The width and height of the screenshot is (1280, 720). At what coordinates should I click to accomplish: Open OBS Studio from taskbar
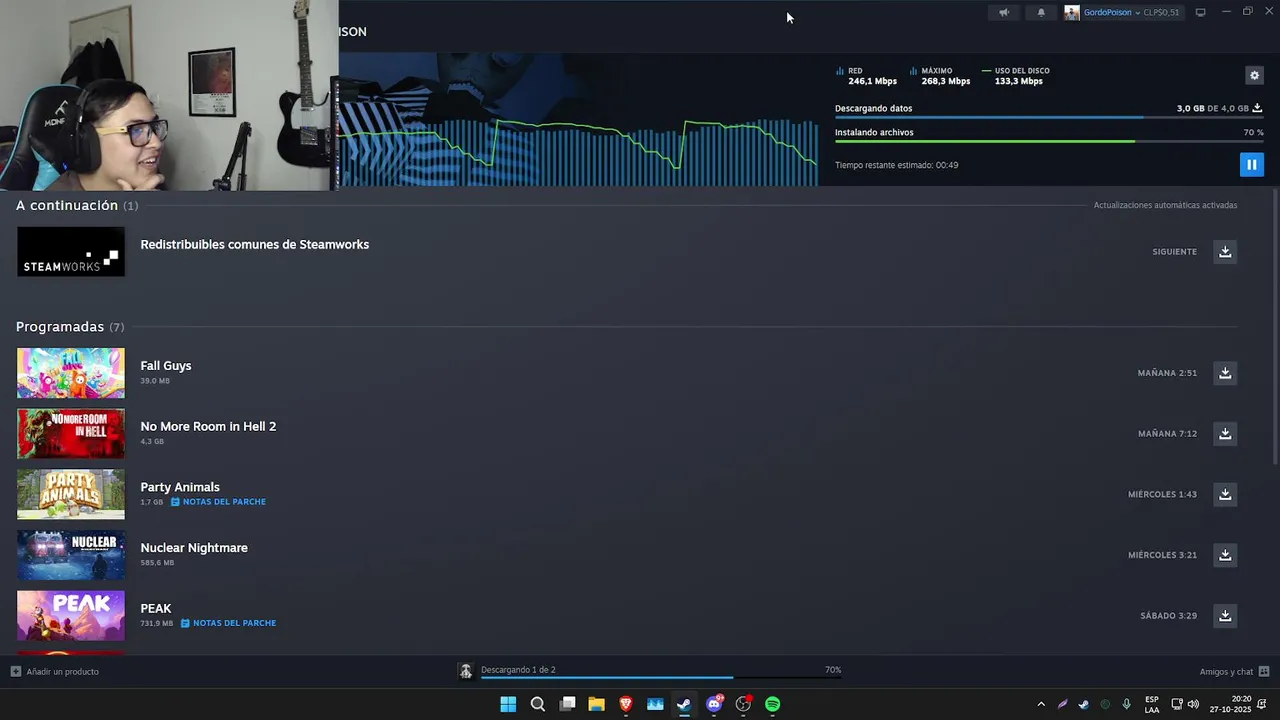tap(743, 704)
